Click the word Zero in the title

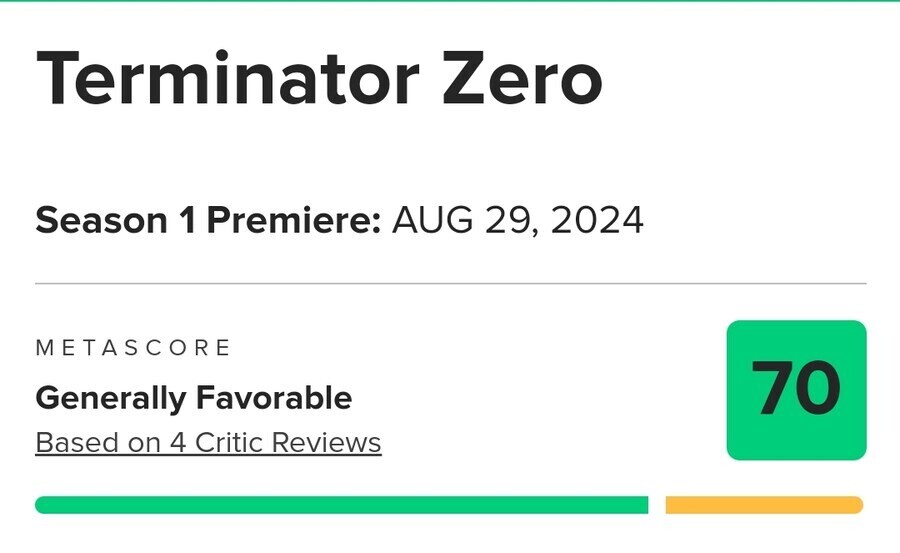pos(523,79)
